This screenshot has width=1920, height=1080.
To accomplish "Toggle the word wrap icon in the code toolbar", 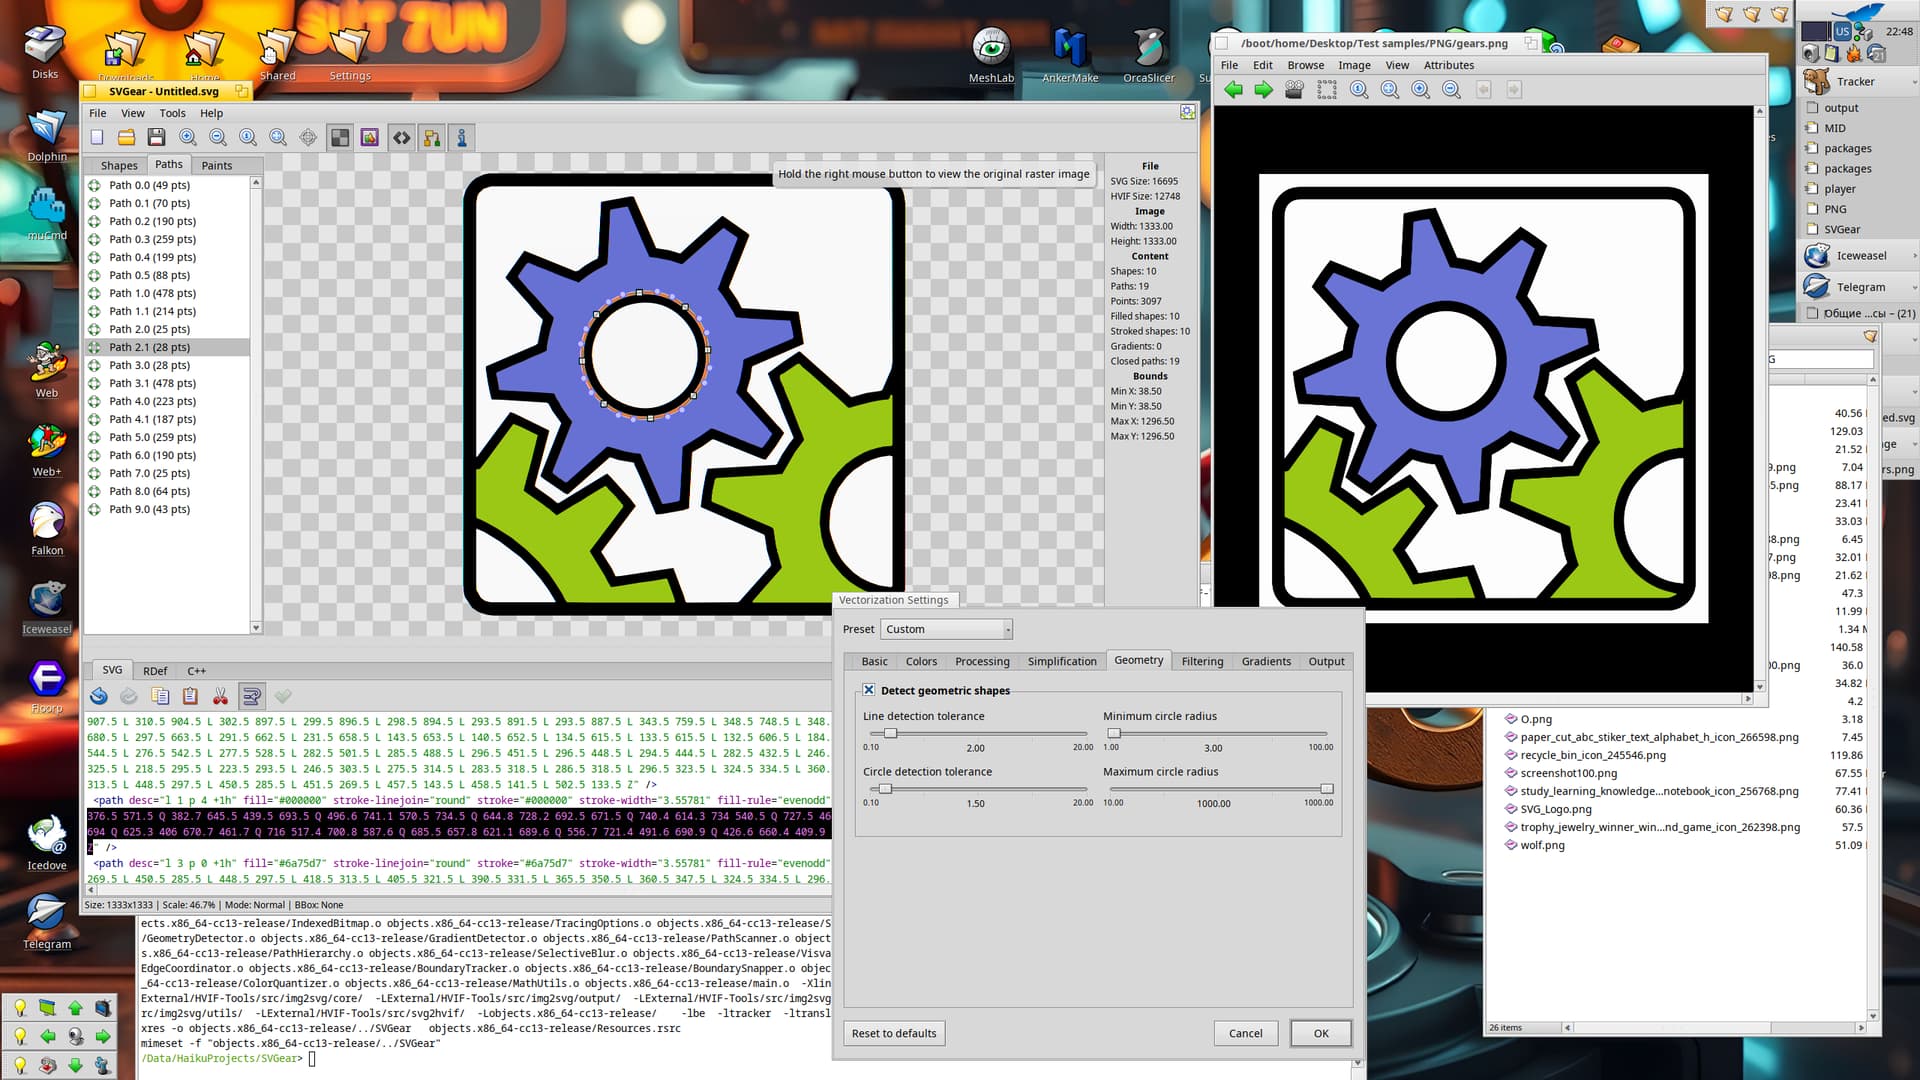I will tap(252, 696).
